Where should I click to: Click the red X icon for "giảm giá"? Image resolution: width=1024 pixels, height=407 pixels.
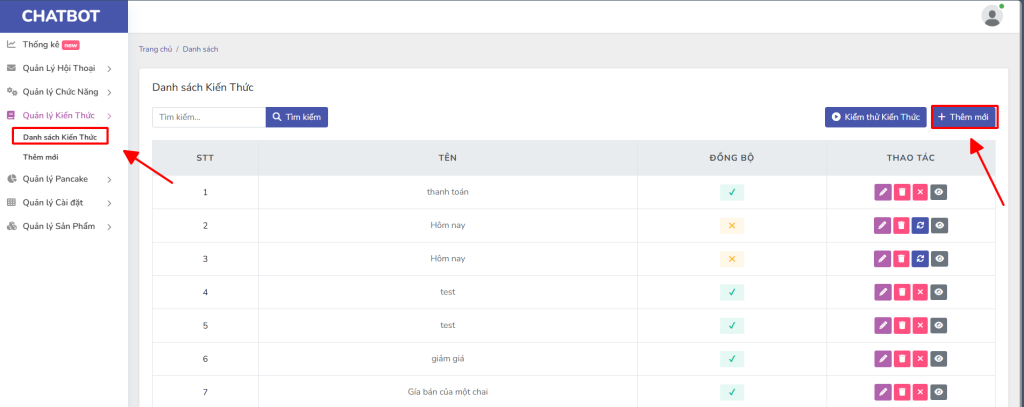point(920,358)
